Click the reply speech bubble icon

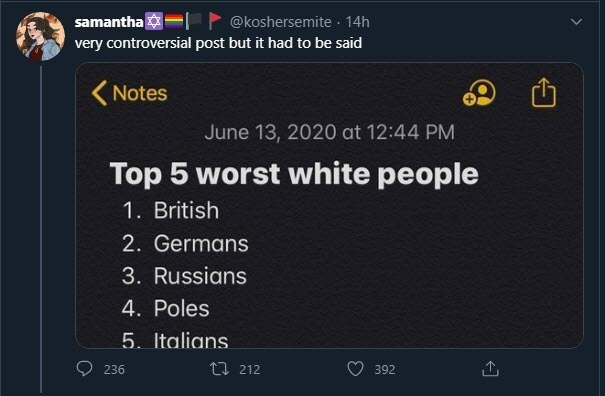click(x=84, y=369)
